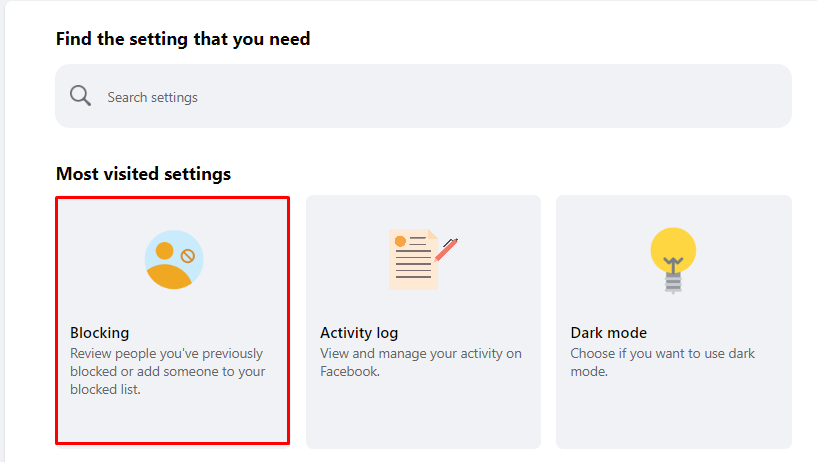This screenshot has height=462, width=817.
Task: Click the red pencil on Activity log icon
Action: 447,249
